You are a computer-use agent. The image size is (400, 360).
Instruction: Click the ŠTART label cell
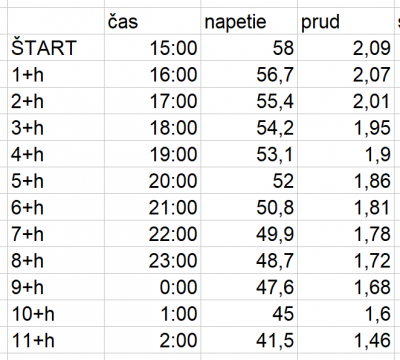[x=56, y=48]
